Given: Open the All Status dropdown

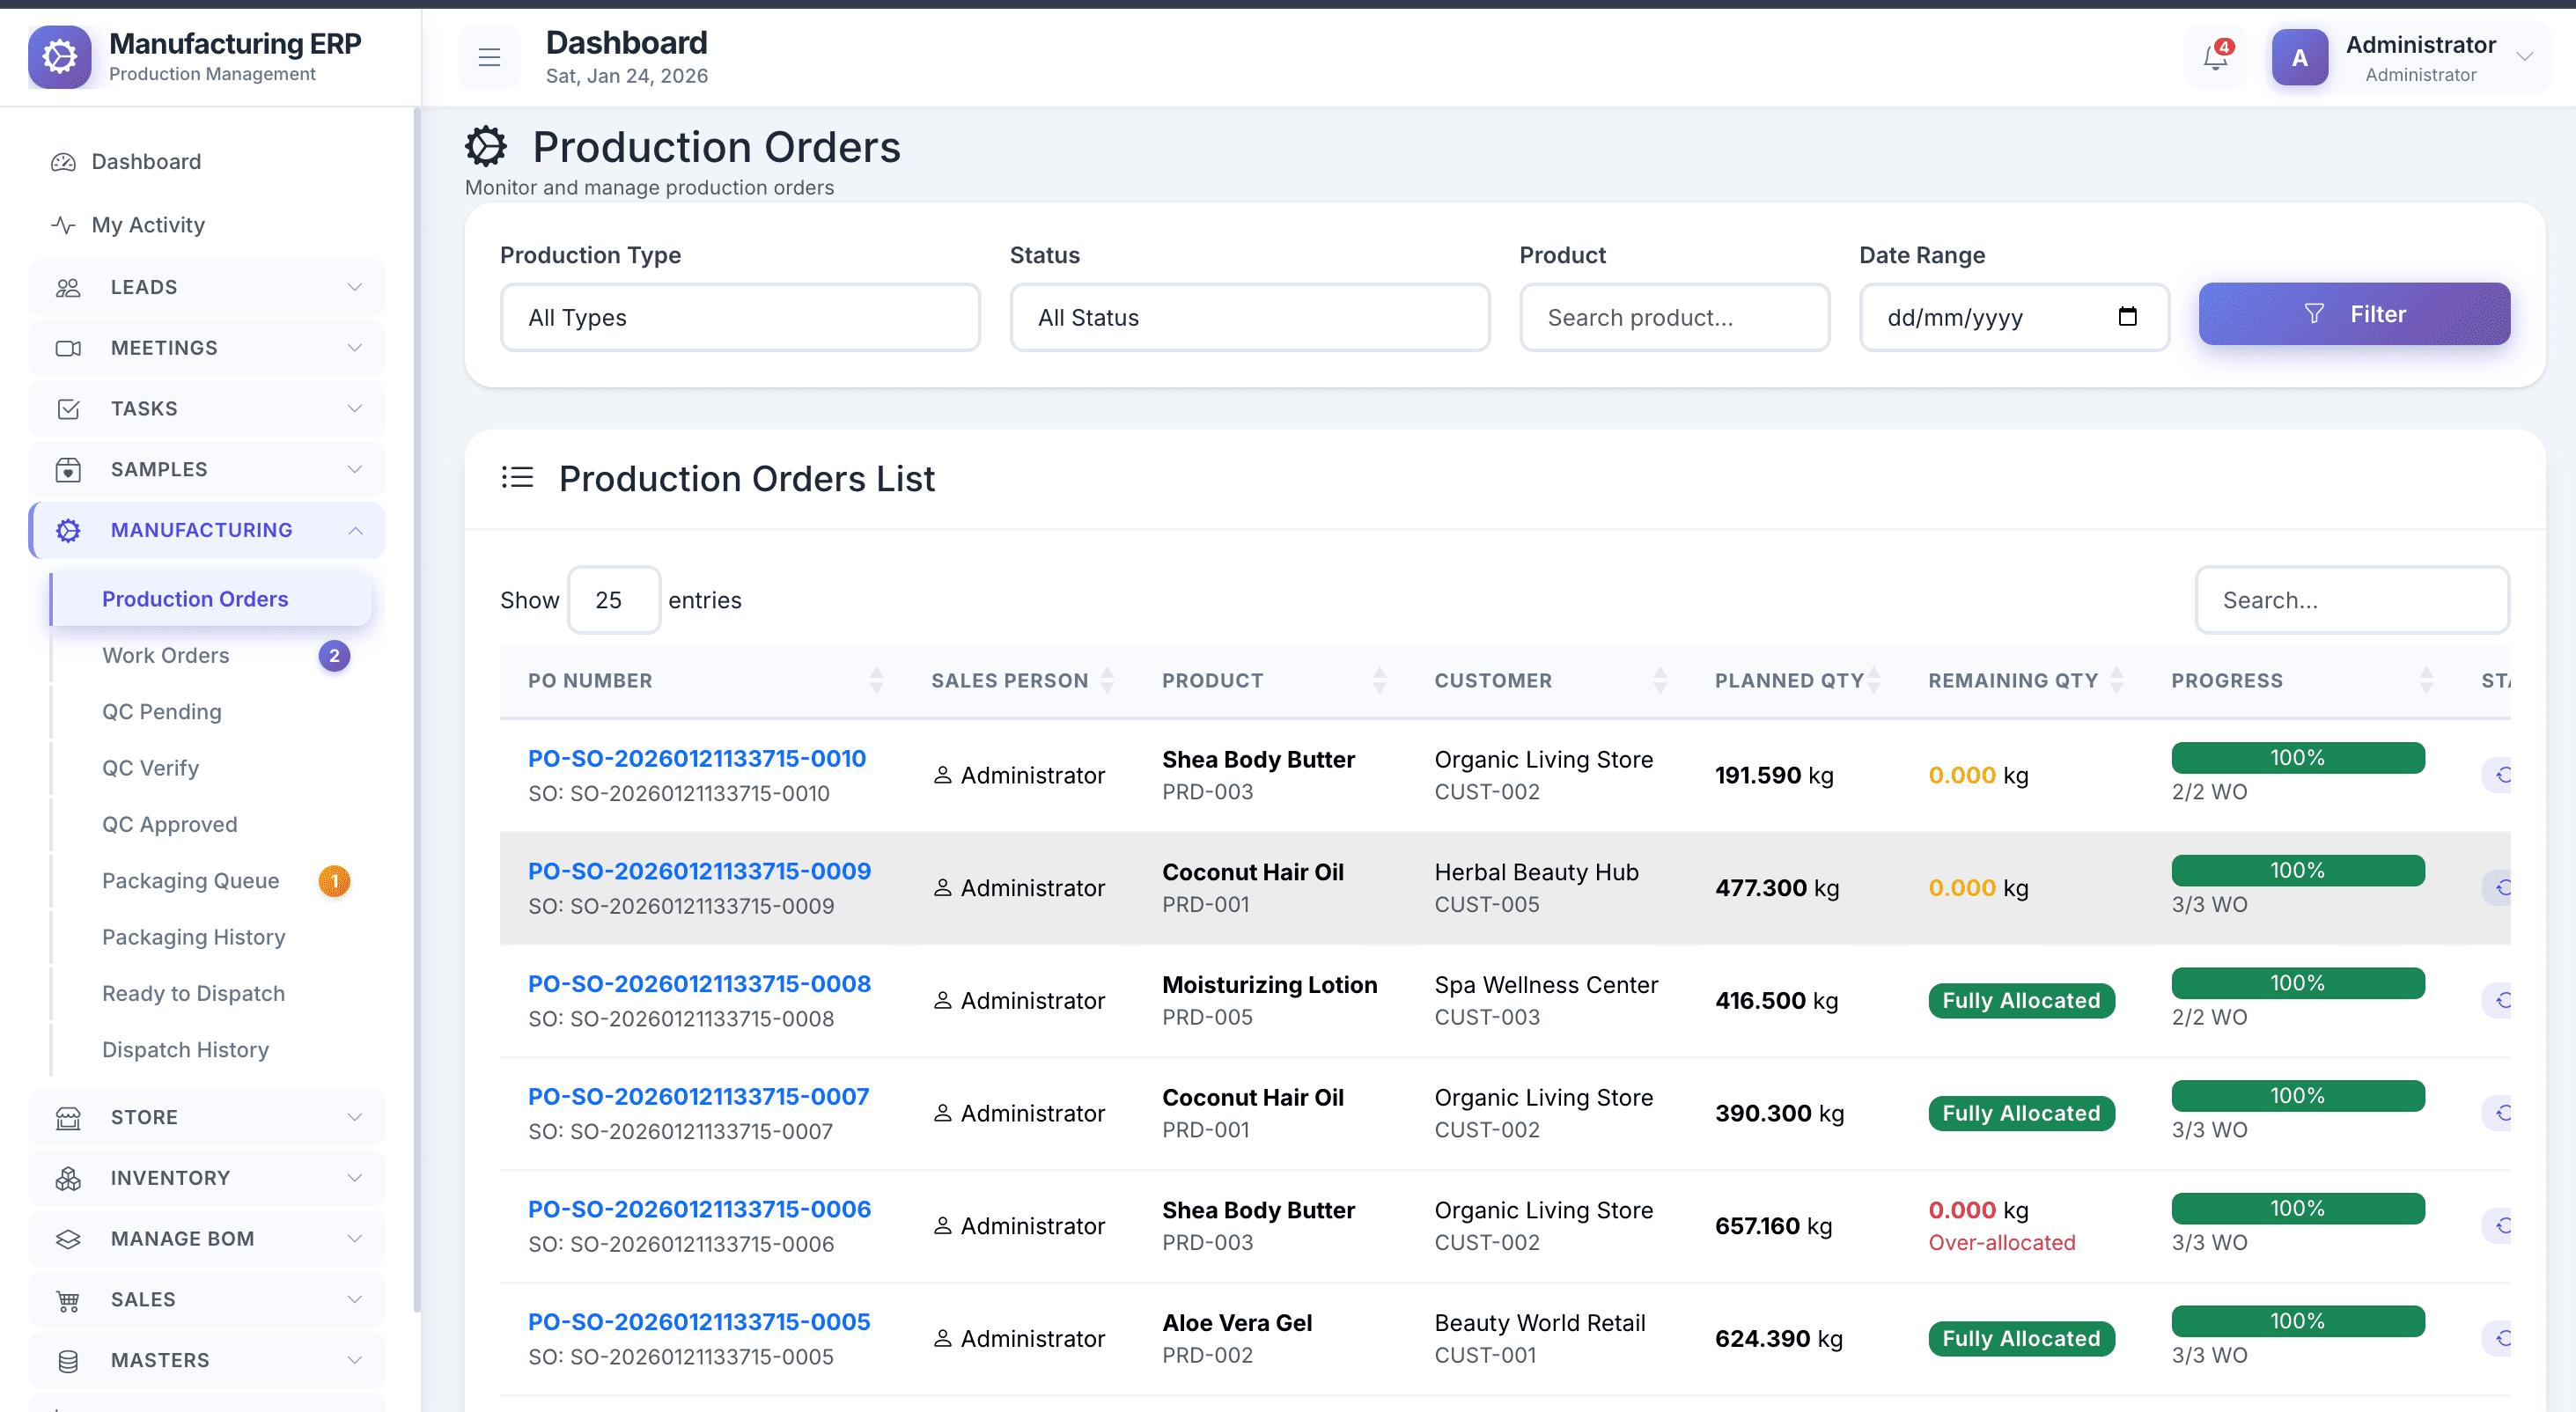Looking at the screenshot, I should click(x=1249, y=318).
